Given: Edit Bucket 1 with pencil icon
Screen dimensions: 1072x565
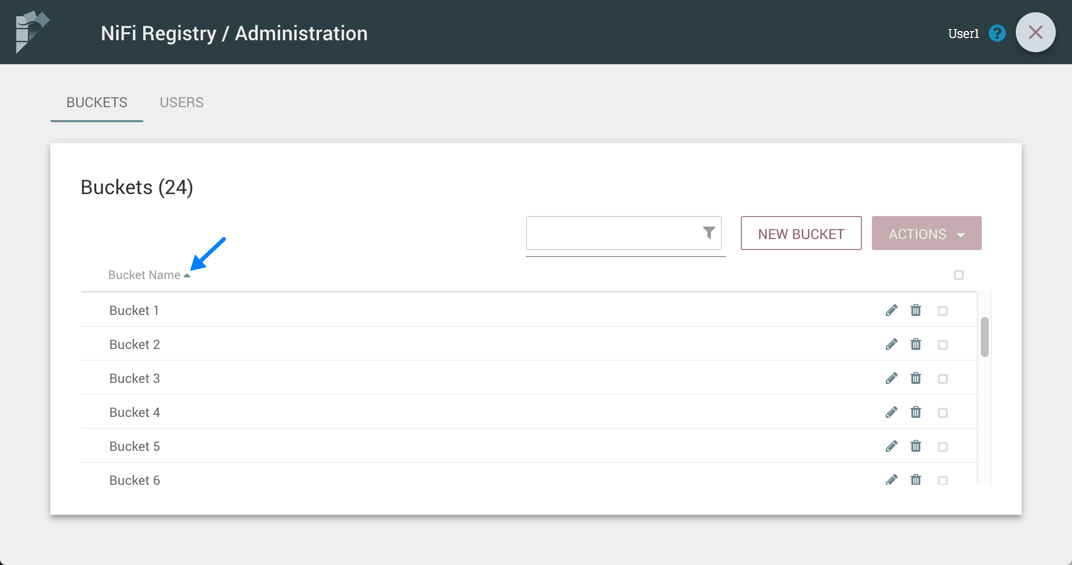Looking at the screenshot, I should [891, 311].
